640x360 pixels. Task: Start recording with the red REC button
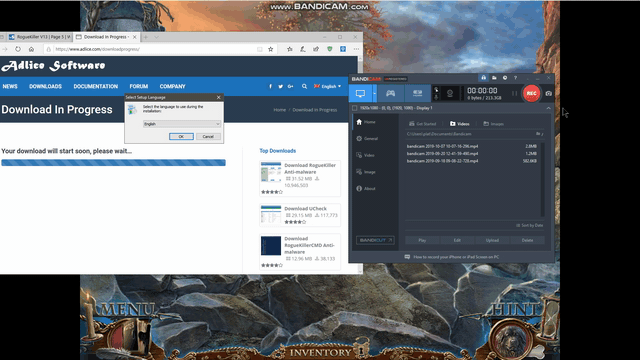pos(531,93)
